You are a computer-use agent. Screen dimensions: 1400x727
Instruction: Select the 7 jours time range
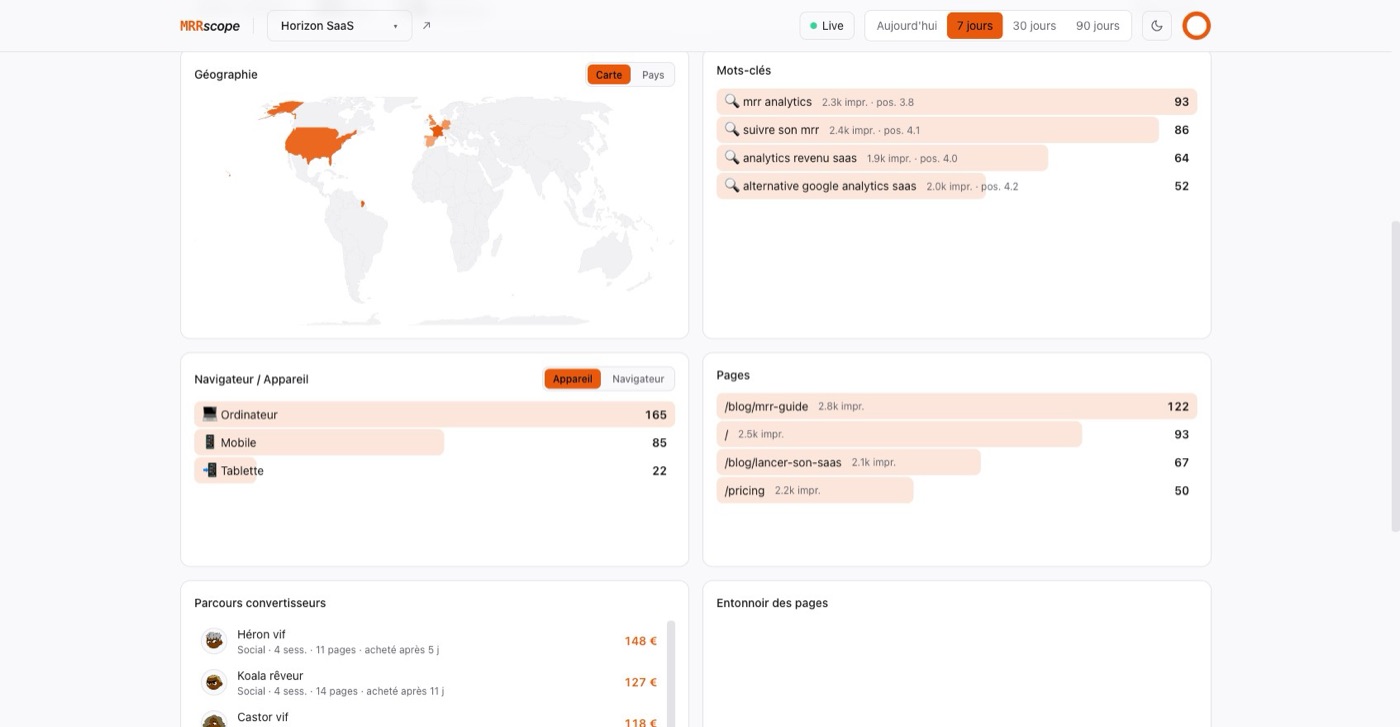point(975,26)
